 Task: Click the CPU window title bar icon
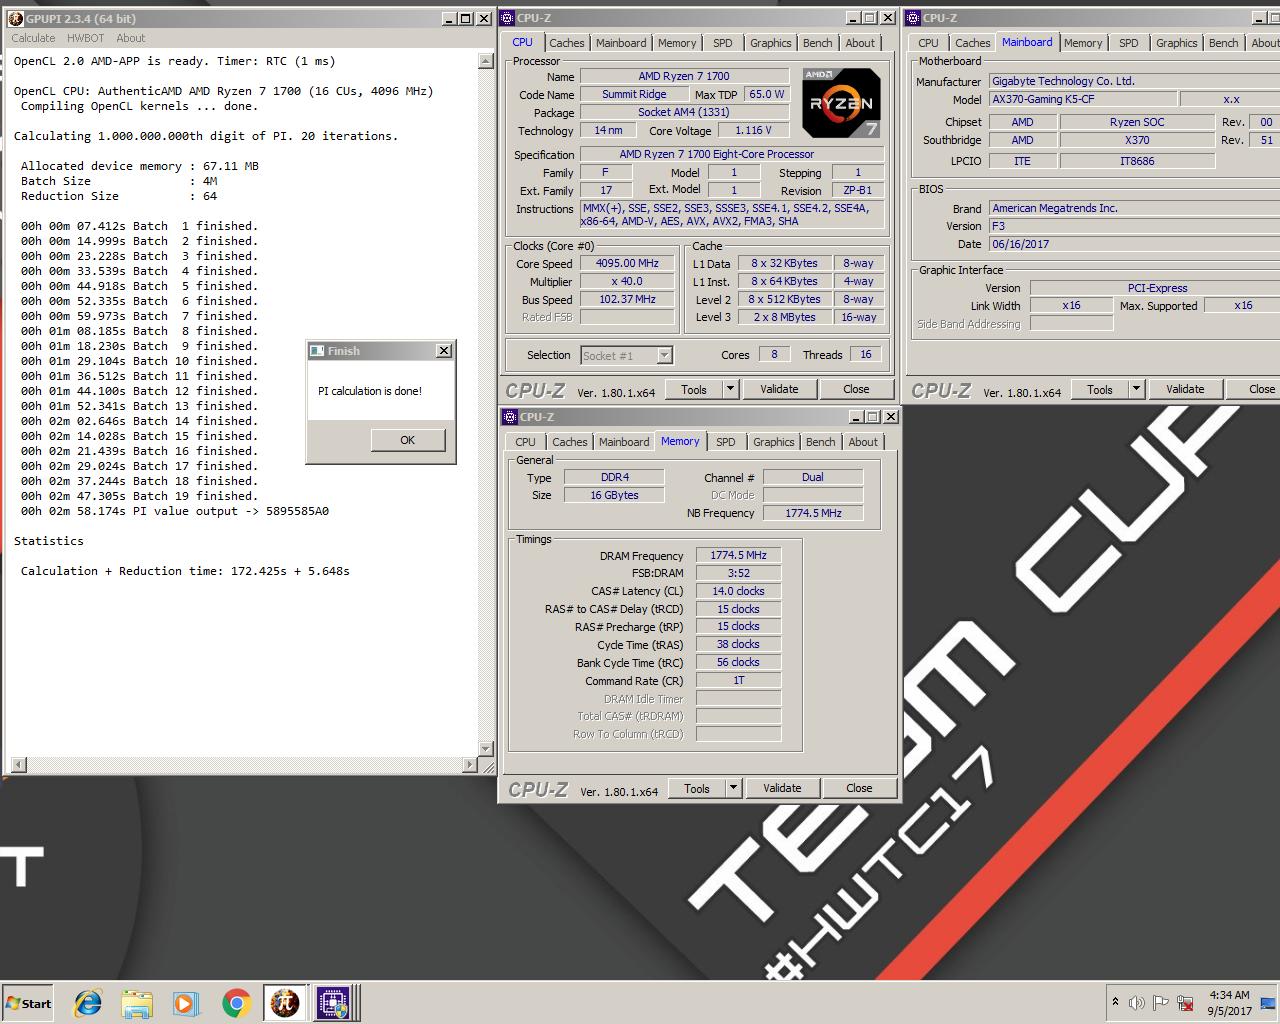pos(508,18)
